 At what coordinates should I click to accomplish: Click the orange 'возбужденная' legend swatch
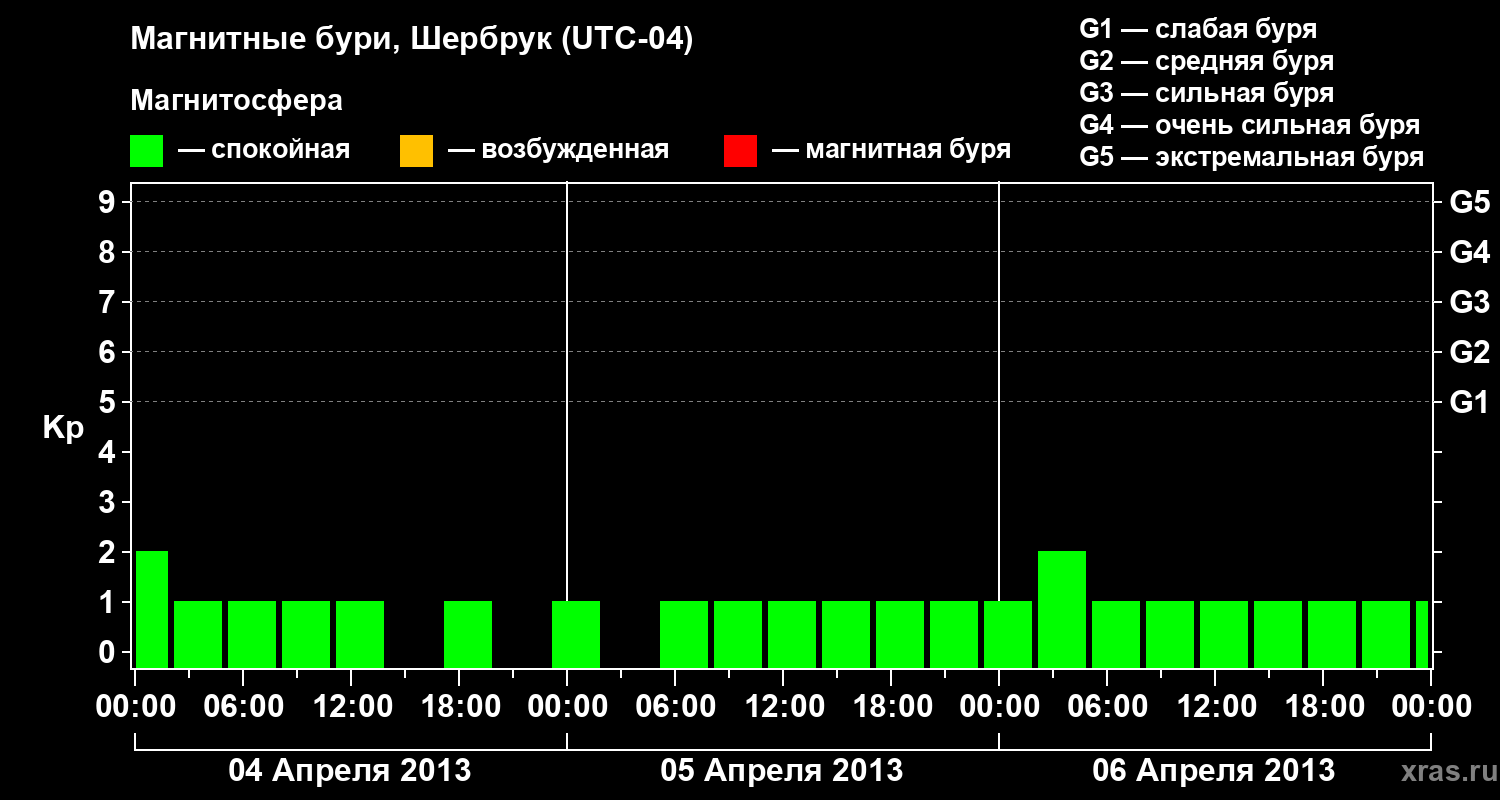[x=416, y=151]
